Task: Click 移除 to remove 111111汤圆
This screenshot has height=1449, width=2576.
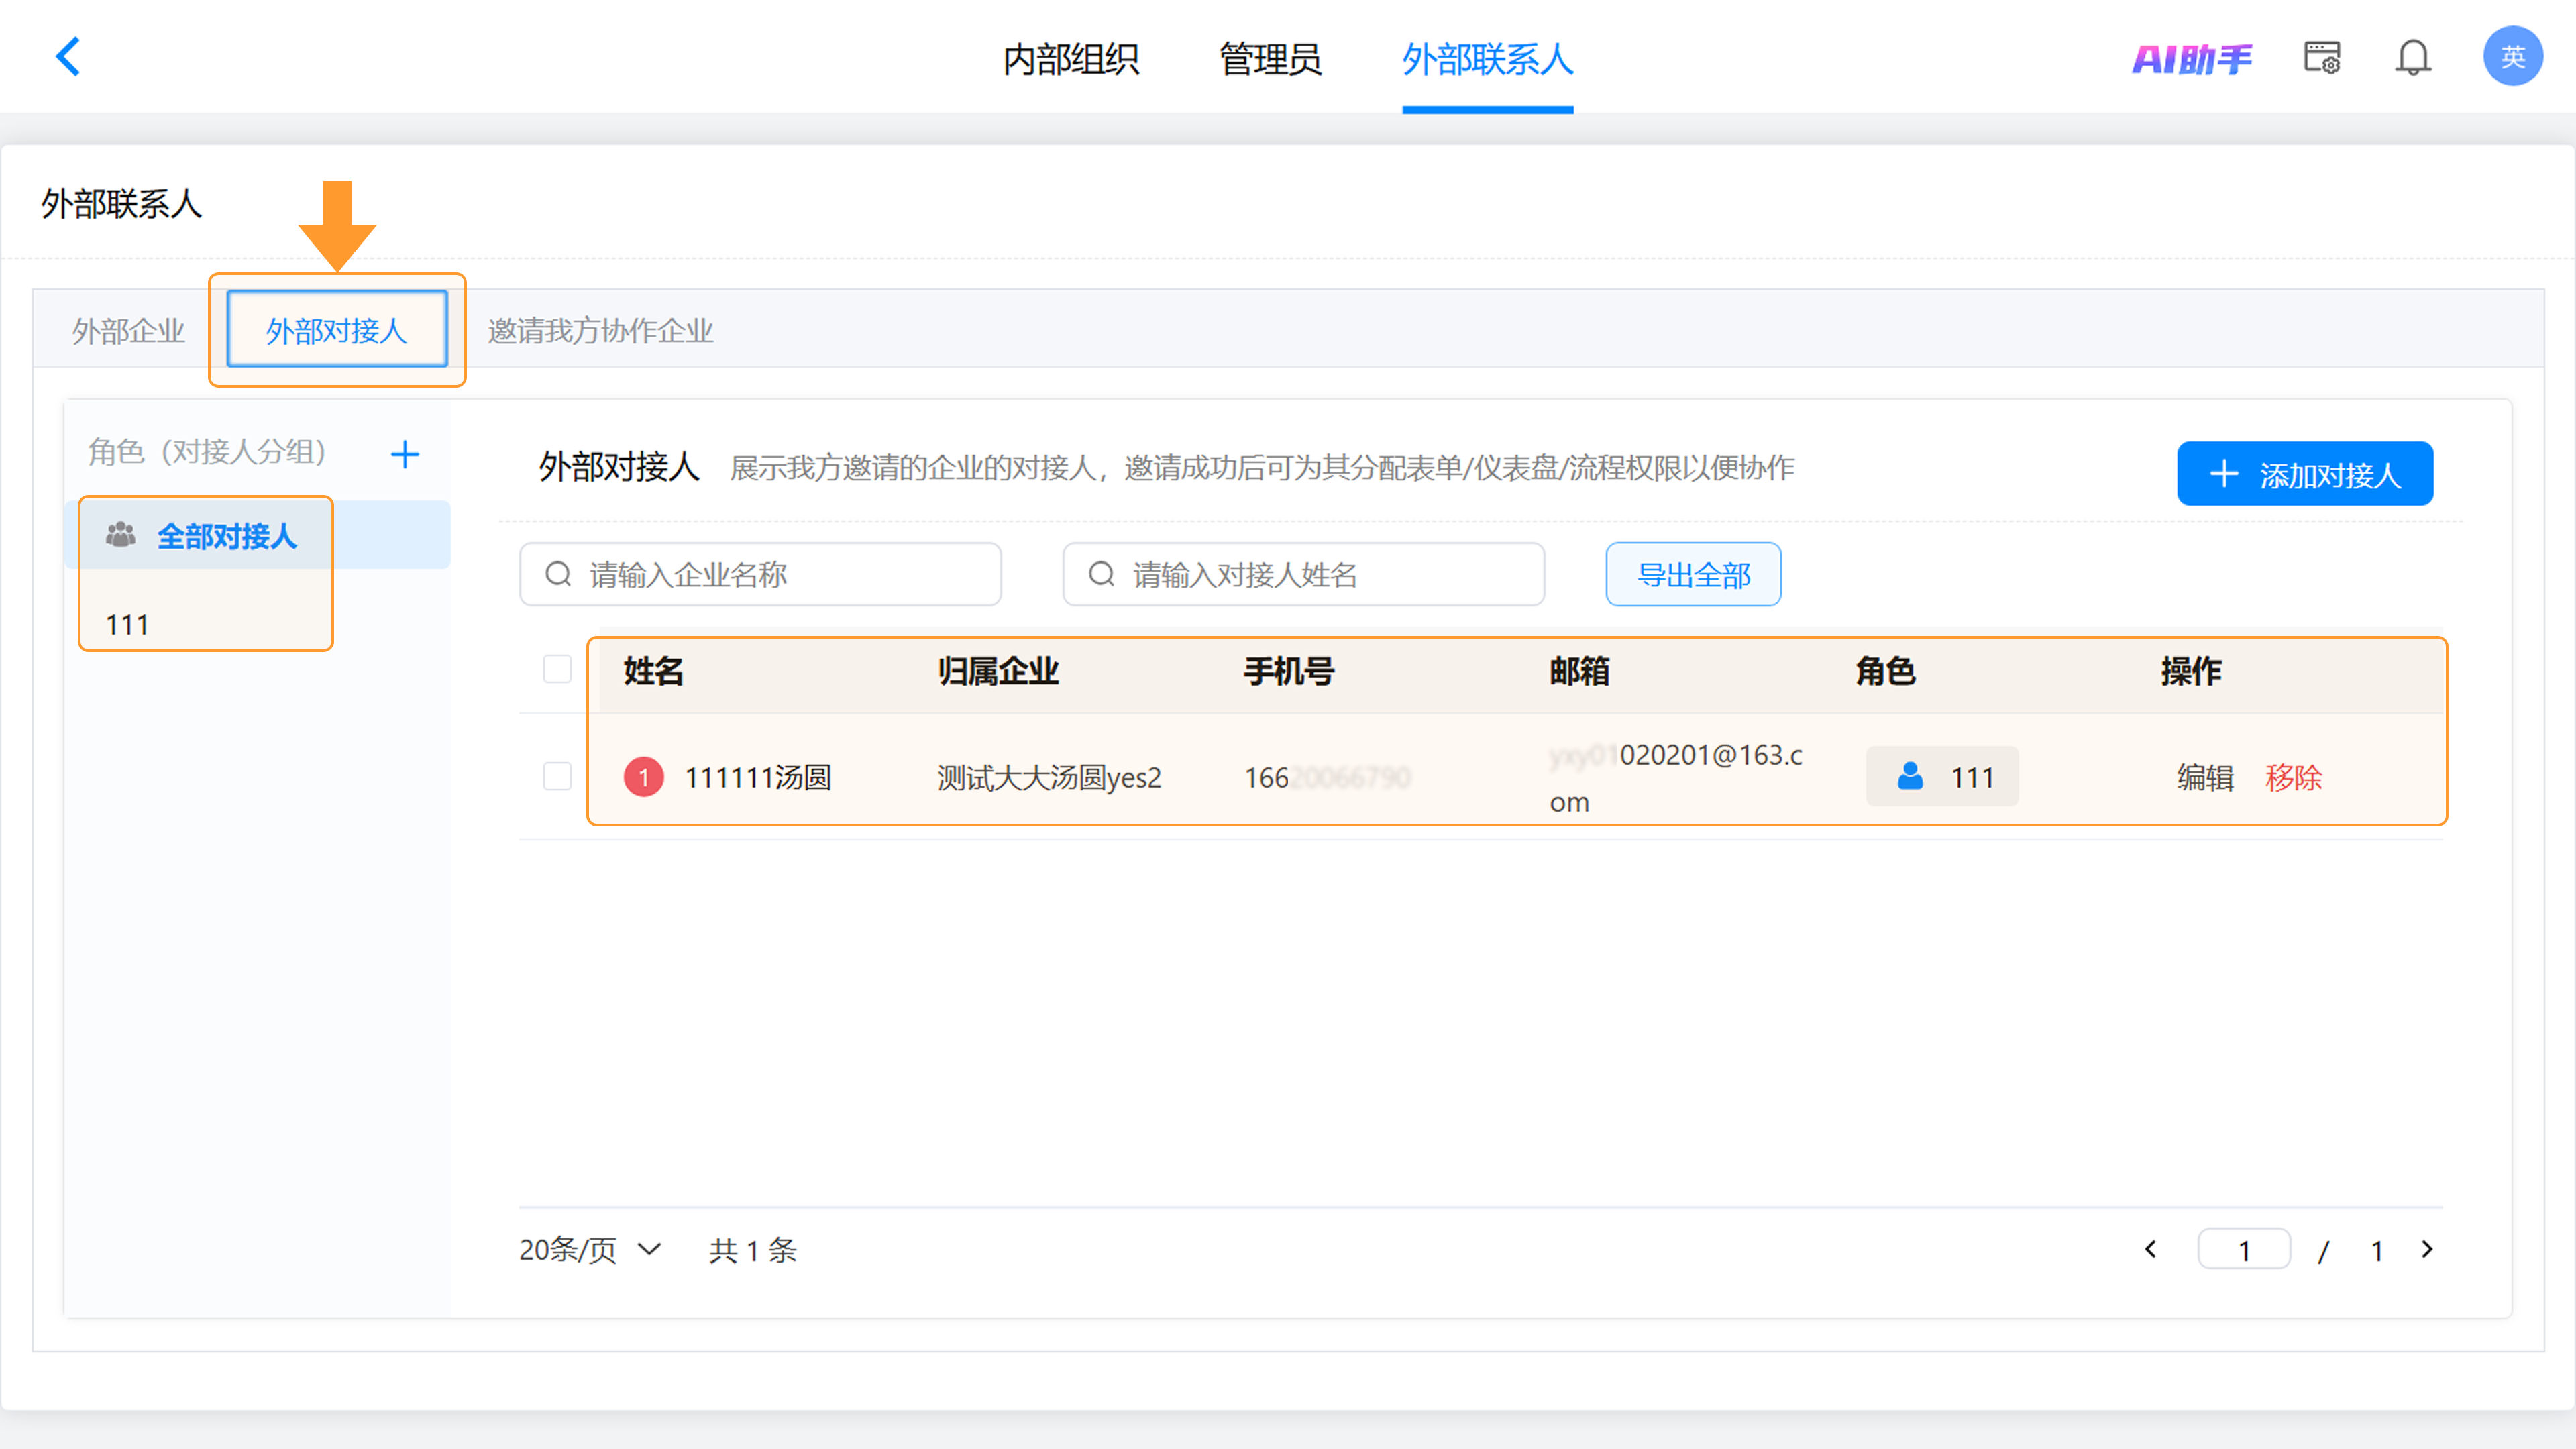Action: coord(2293,777)
